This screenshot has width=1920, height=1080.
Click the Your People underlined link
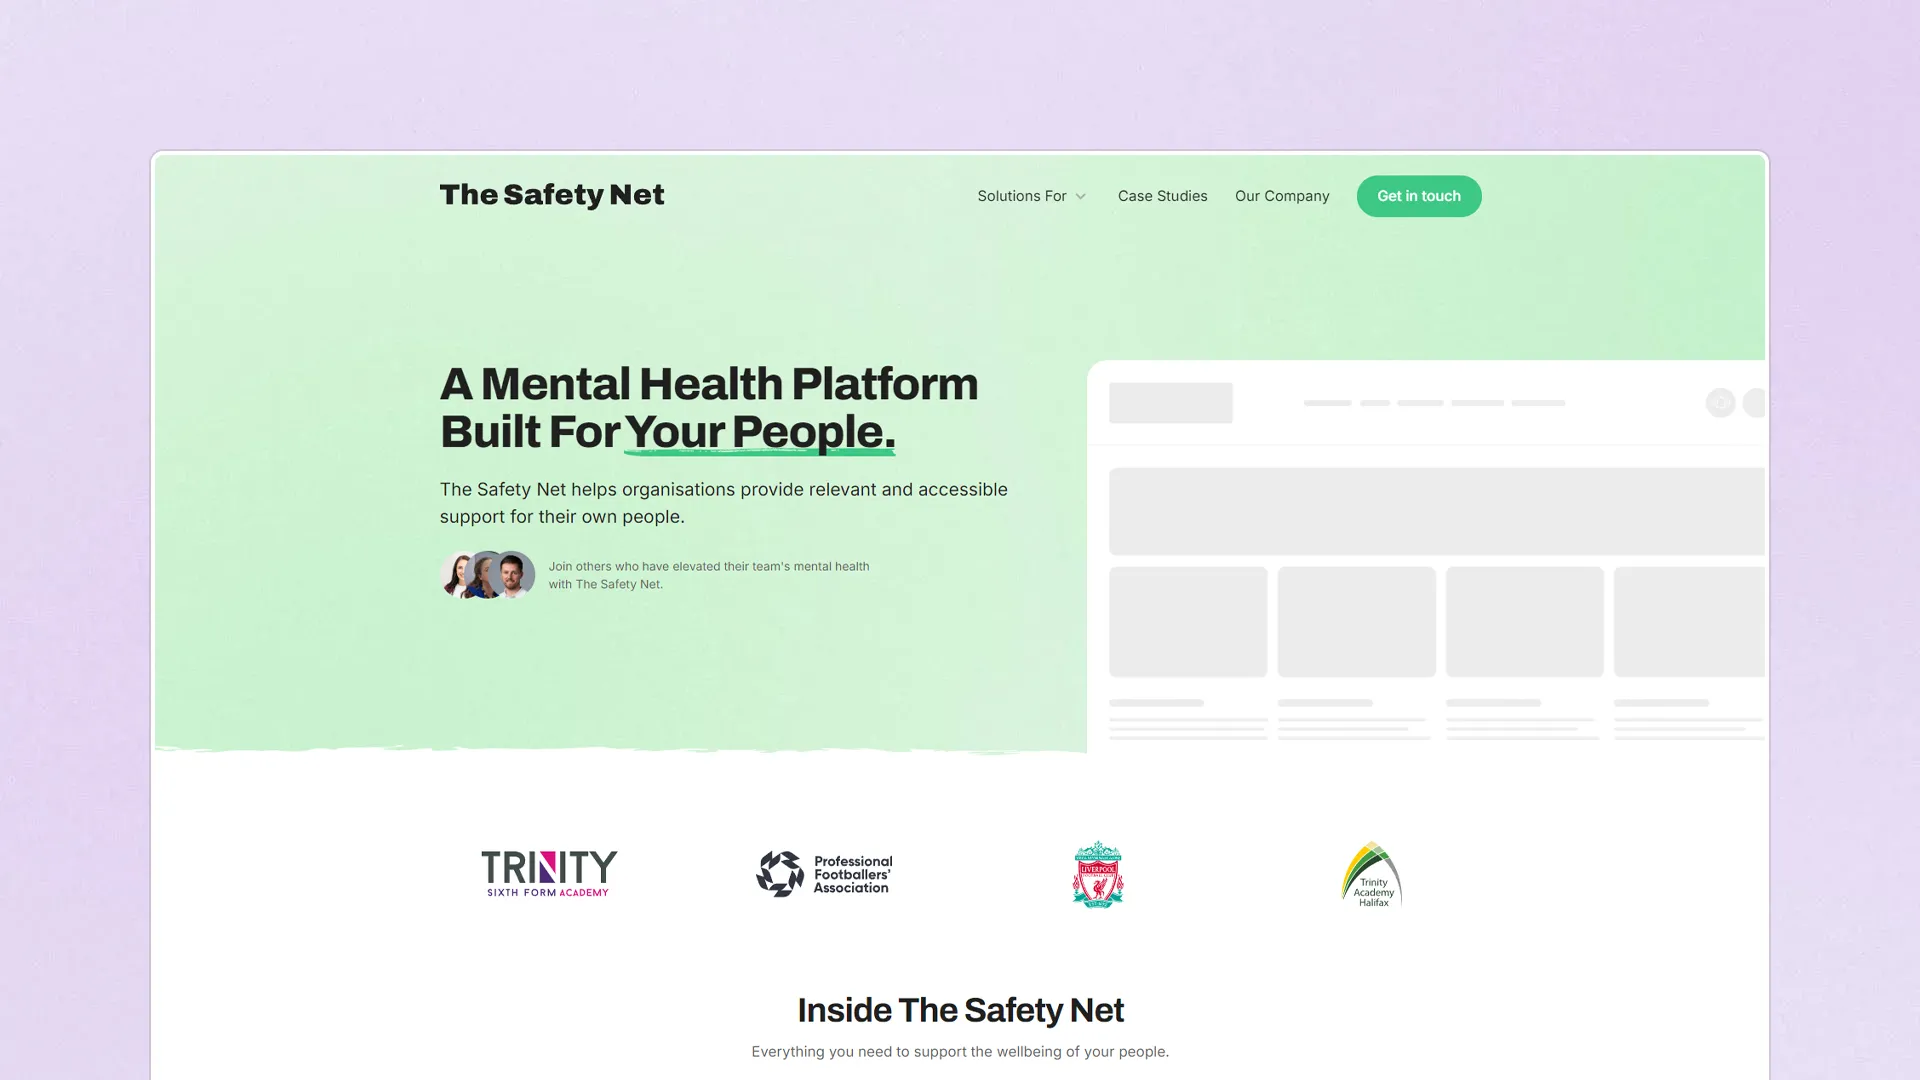758,430
